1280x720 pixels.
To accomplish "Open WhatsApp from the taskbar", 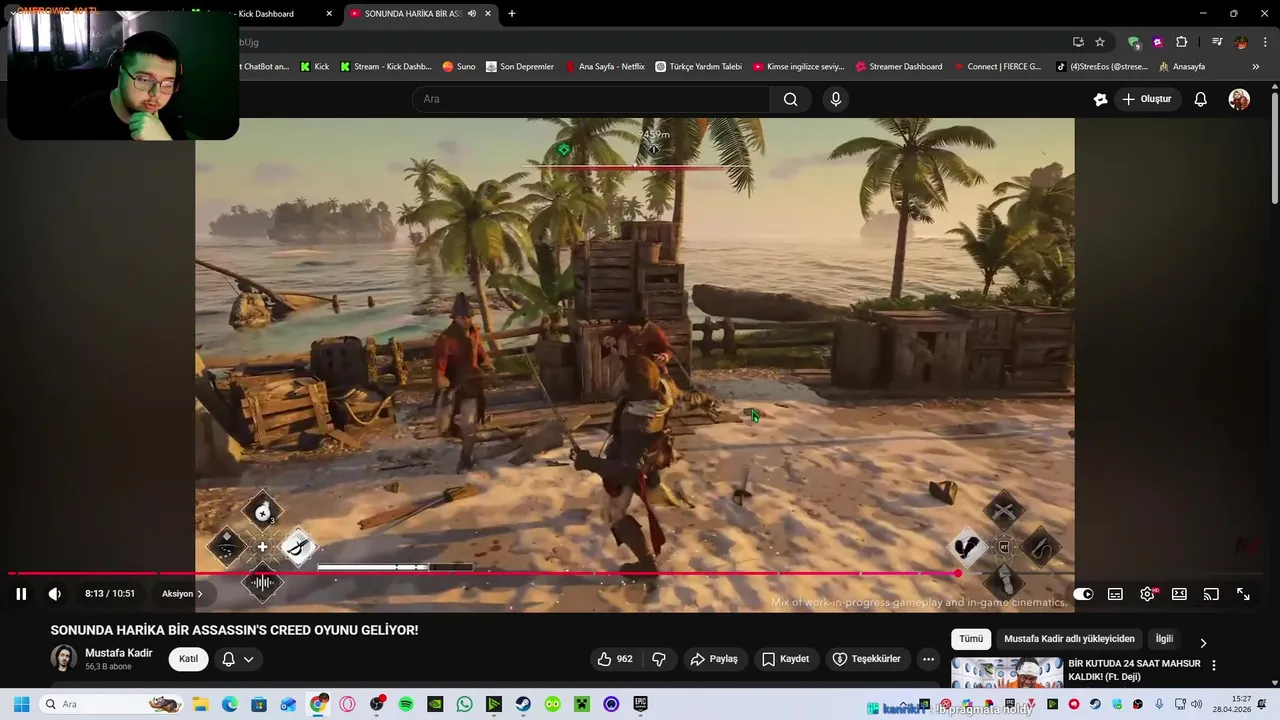I will coord(464,704).
